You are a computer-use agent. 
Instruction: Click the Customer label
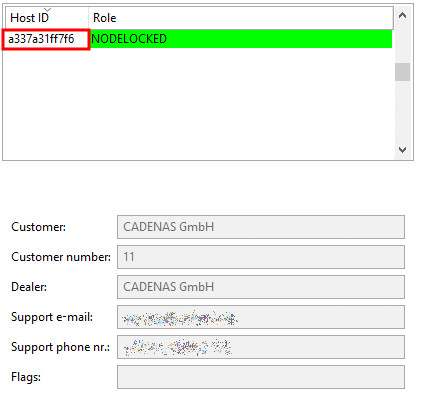point(38,227)
